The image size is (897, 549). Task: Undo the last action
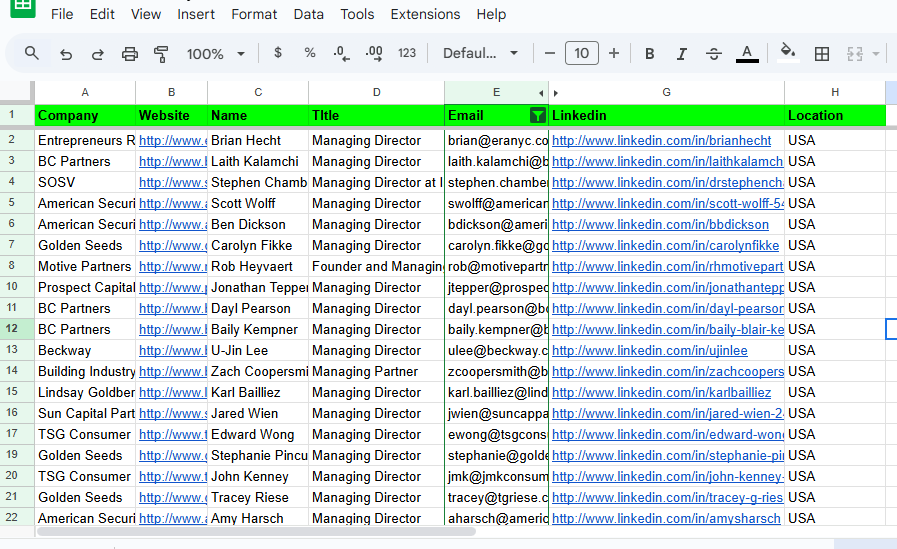tap(66, 54)
